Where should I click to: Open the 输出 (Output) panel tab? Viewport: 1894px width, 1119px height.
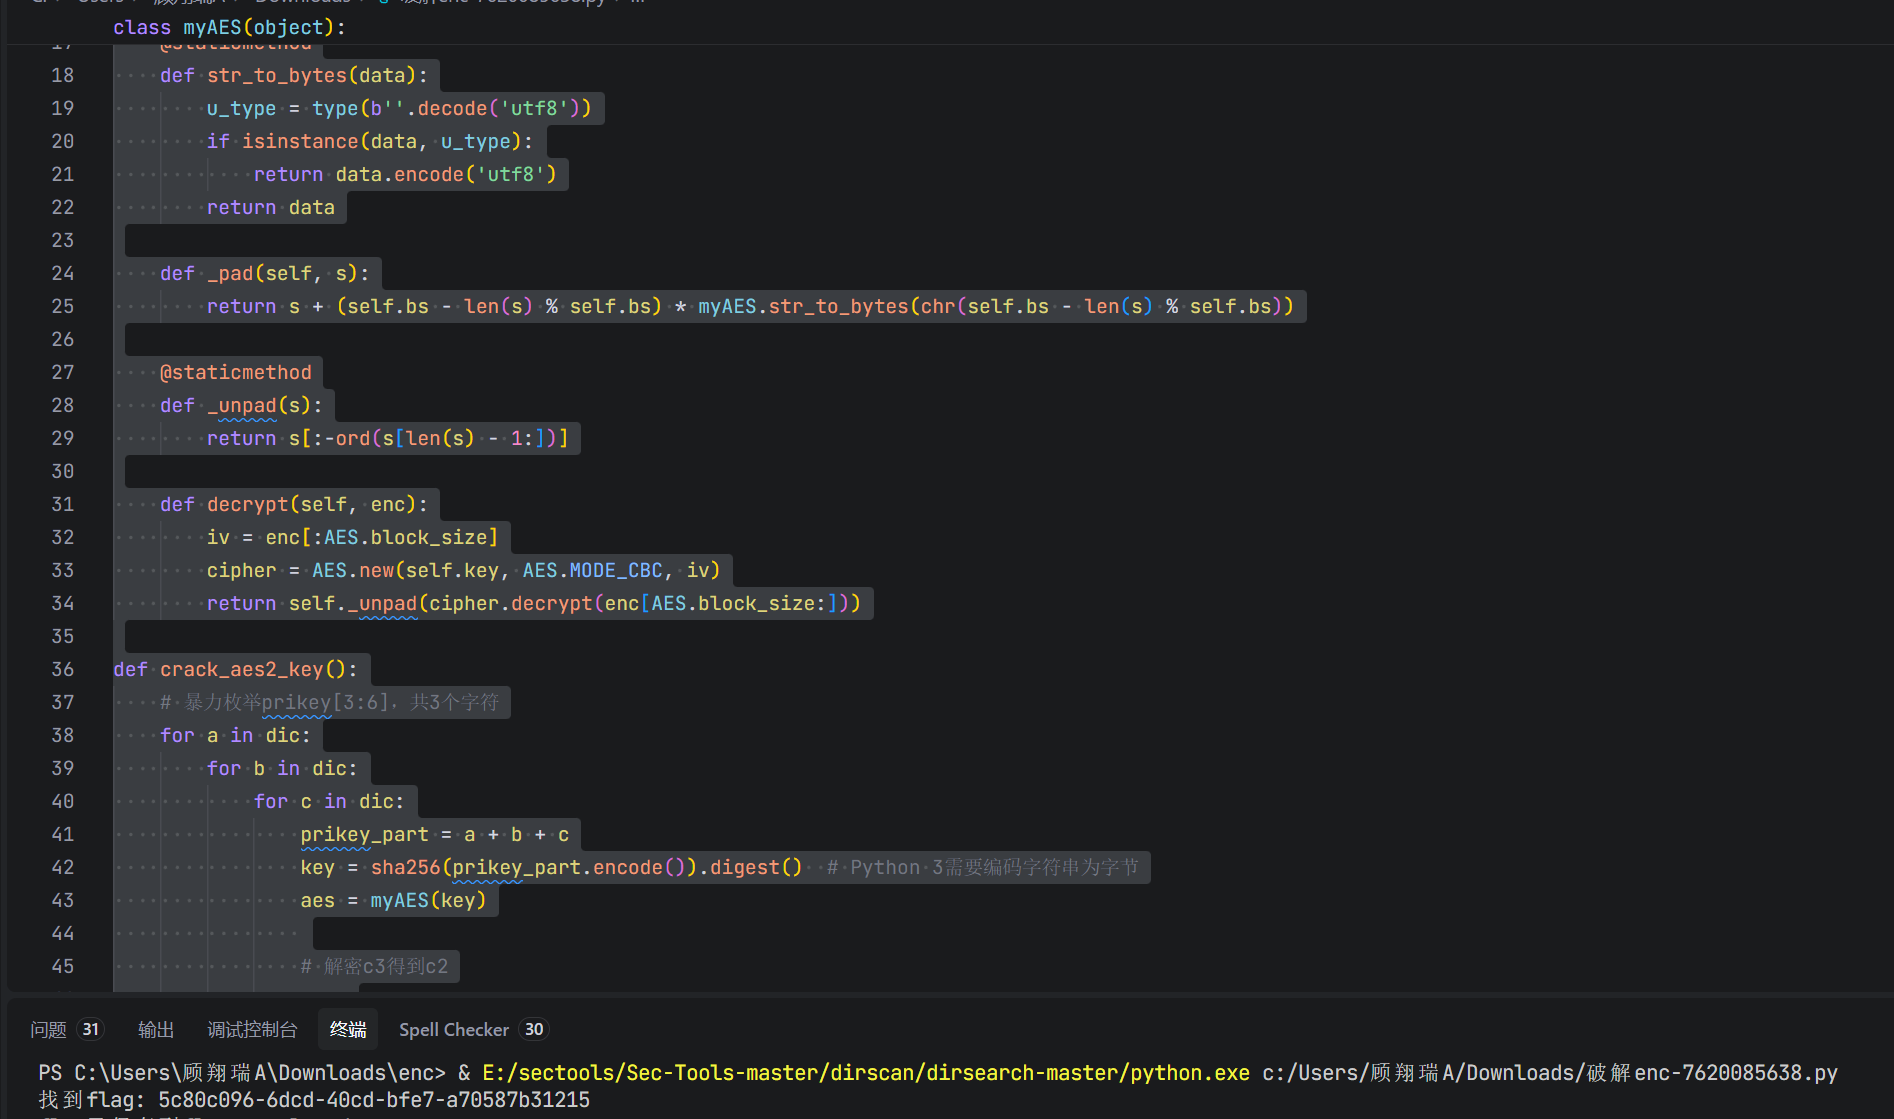(156, 1030)
